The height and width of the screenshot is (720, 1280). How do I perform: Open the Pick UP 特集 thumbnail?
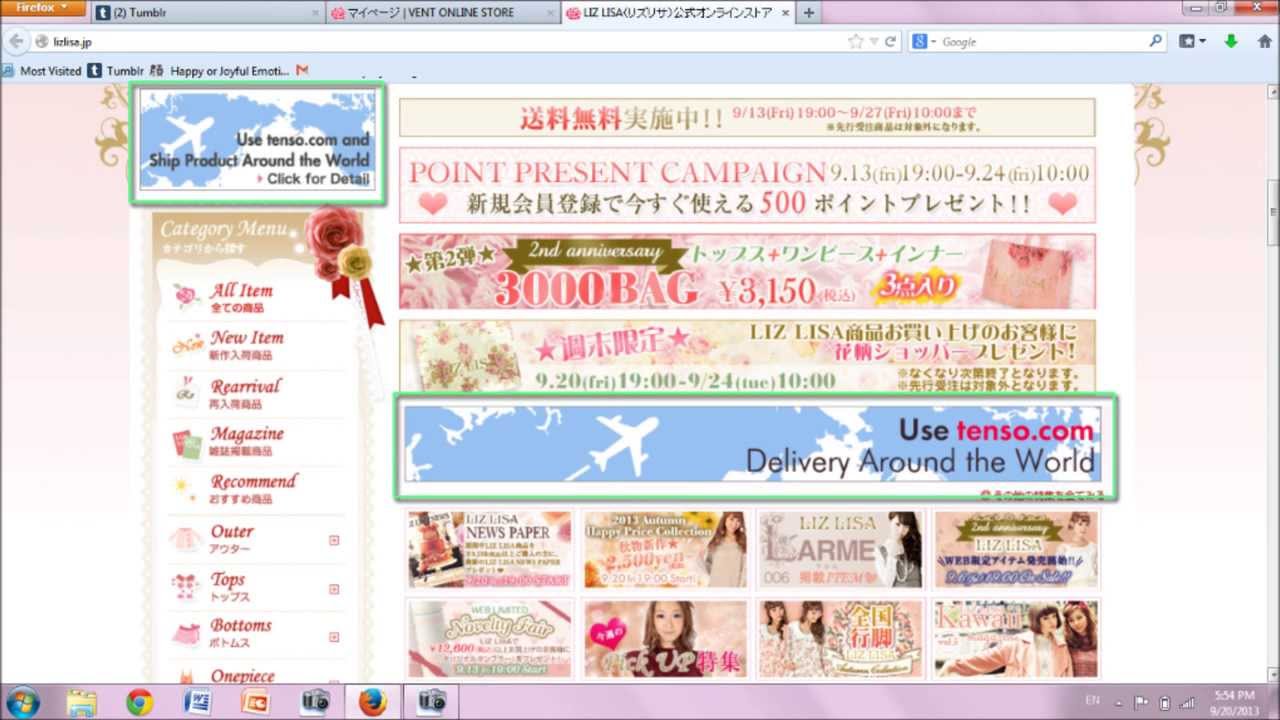click(666, 638)
